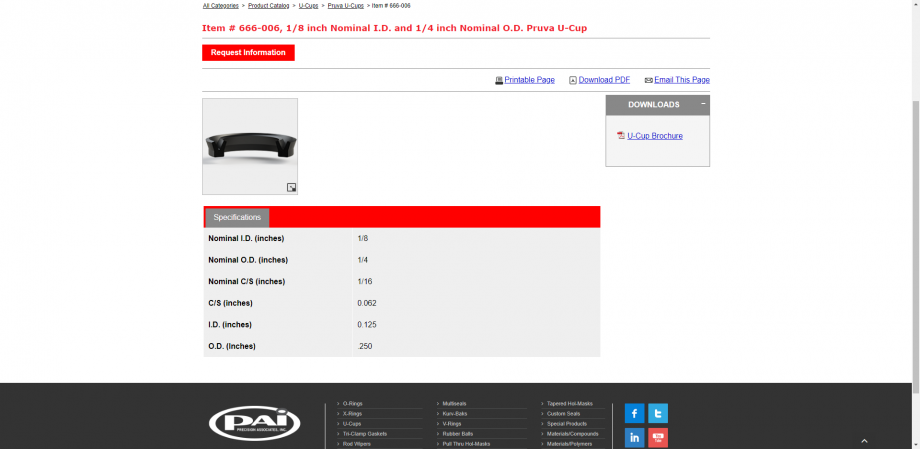Screen dimensions: 920x449
Task: Open the Facebook social icon
Action: (634, 413)
